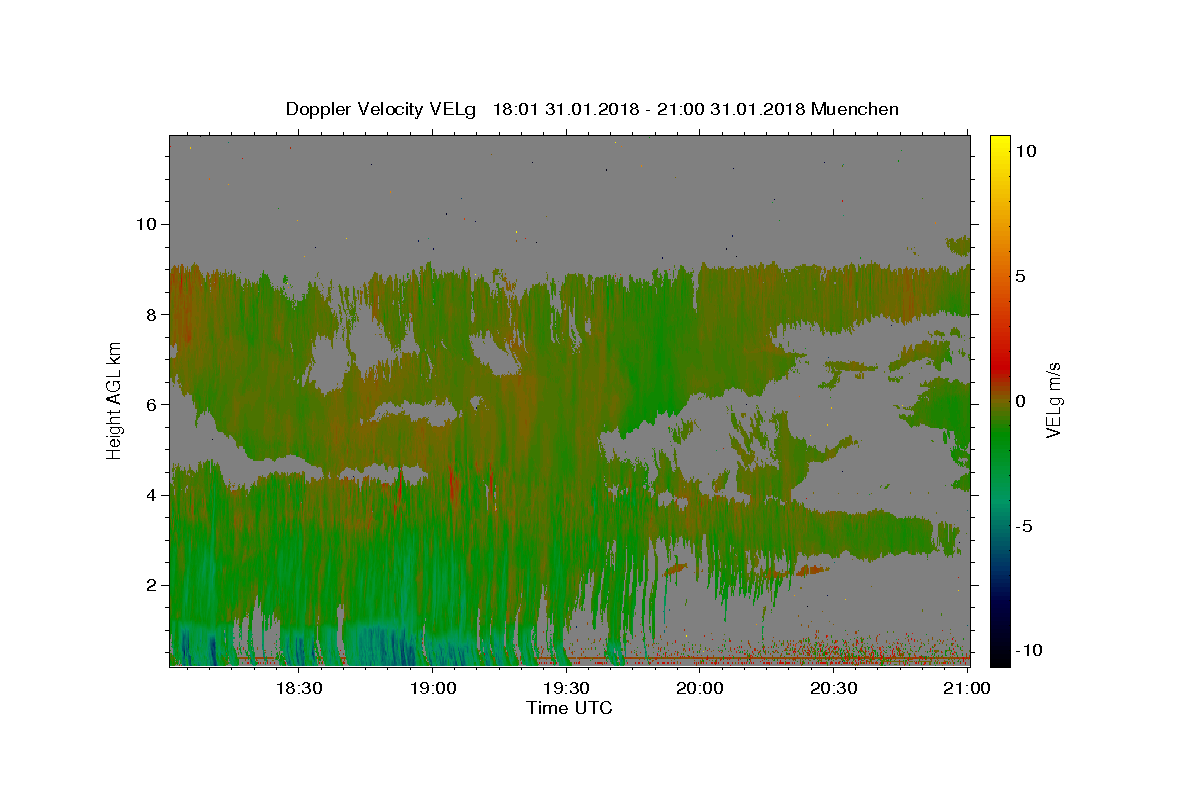1200x800 pixels.
Task: Click the "Time UTC" axis label
Action: (569, 708)
